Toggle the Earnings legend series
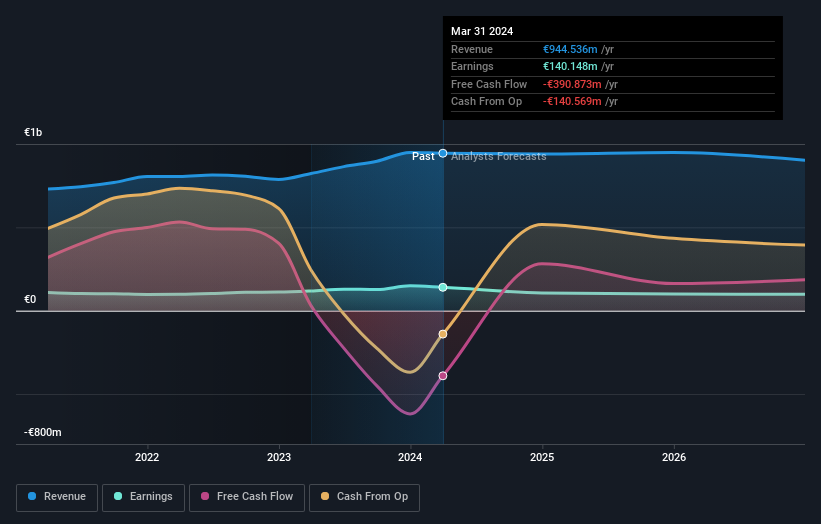This screenshot has width=821, height=524. pos(143,497)
